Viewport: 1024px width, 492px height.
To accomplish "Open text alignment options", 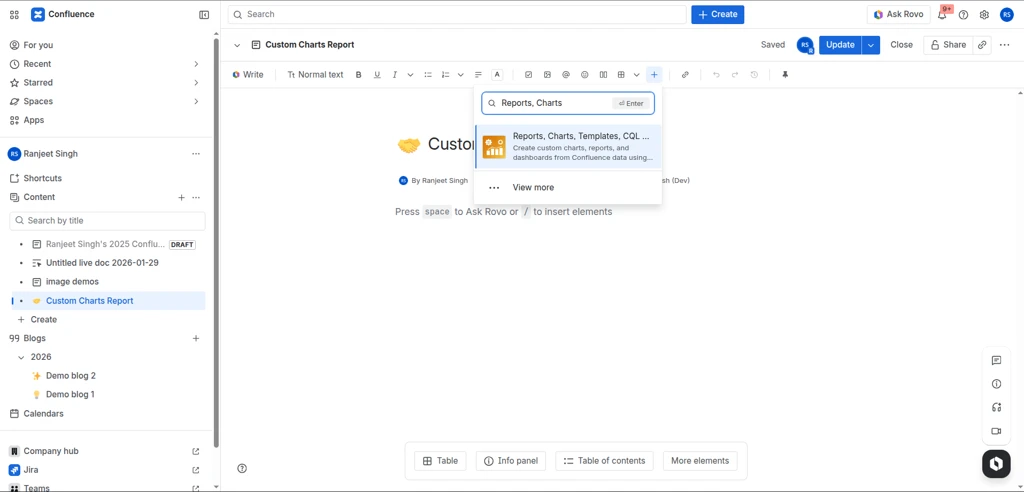I will (478, 74).
